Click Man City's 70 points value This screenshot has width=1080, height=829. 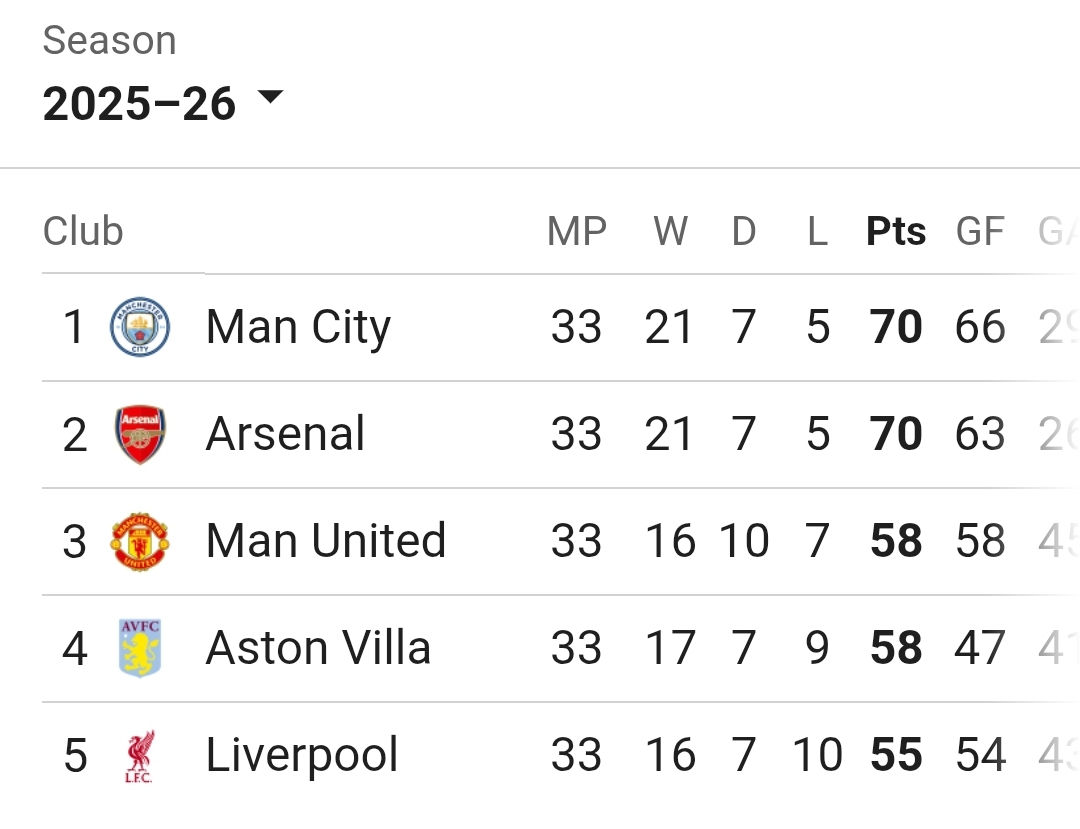click(x=896, y=328)
